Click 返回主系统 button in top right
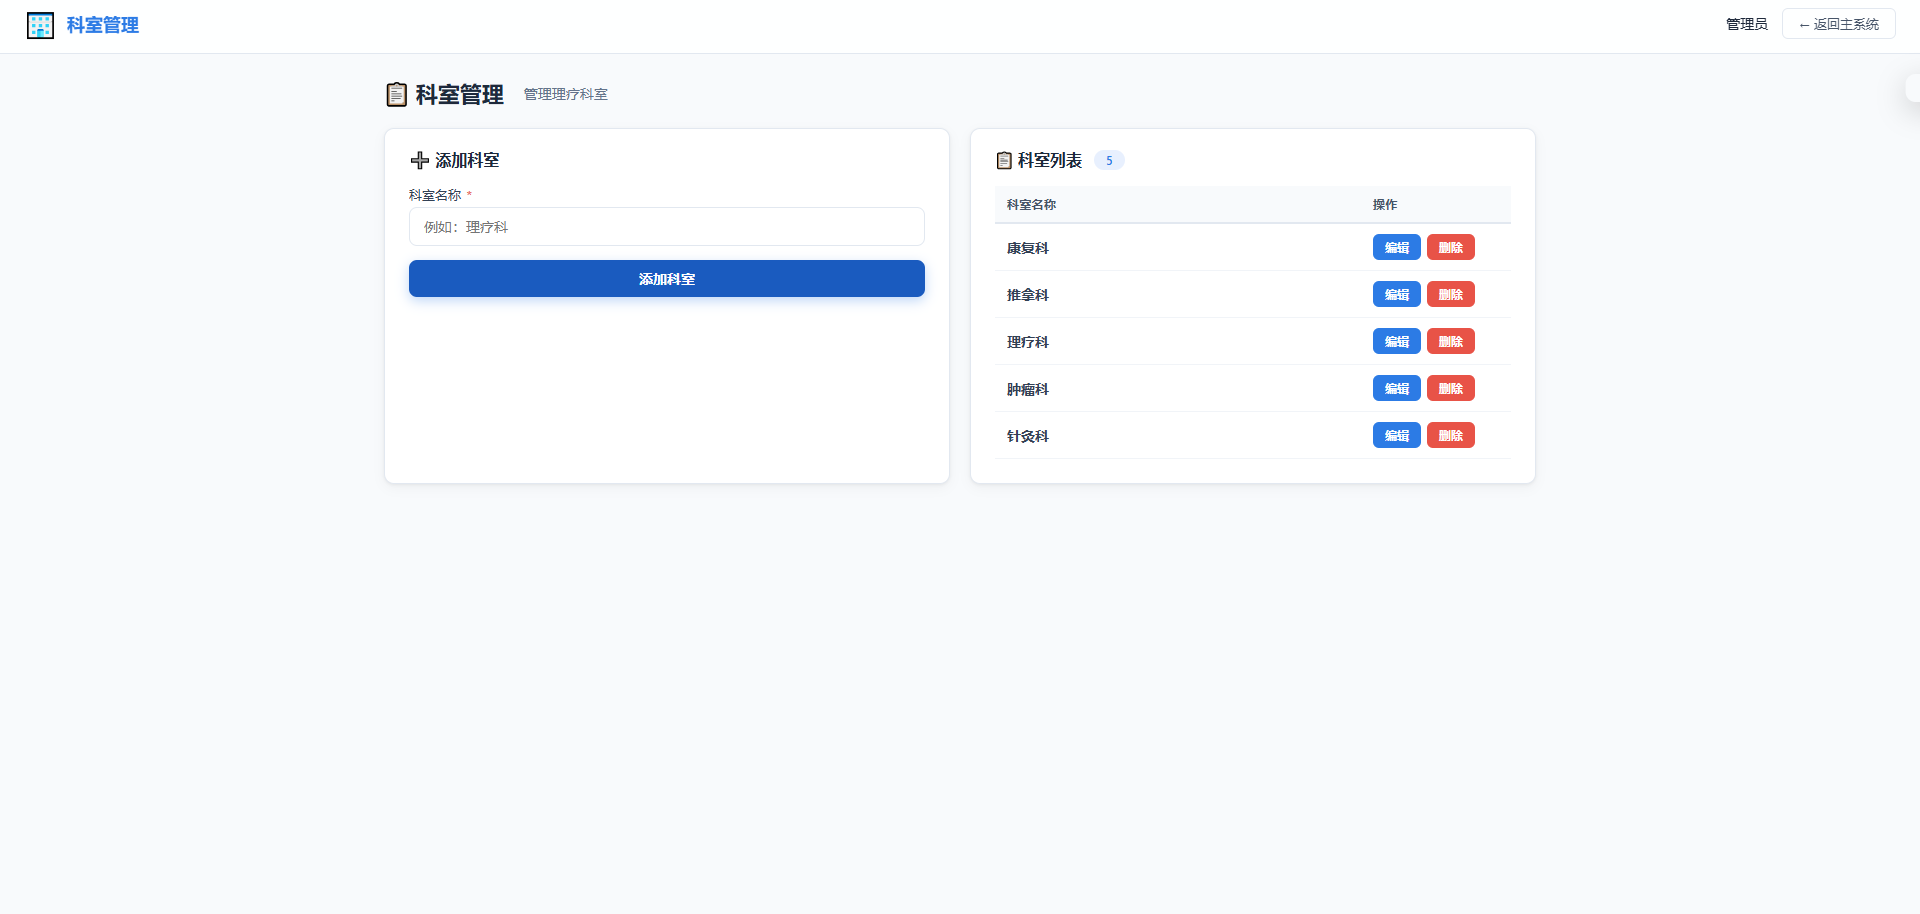The height and width of the screenshot is (914, 1920). click(x=1839, y=24)
